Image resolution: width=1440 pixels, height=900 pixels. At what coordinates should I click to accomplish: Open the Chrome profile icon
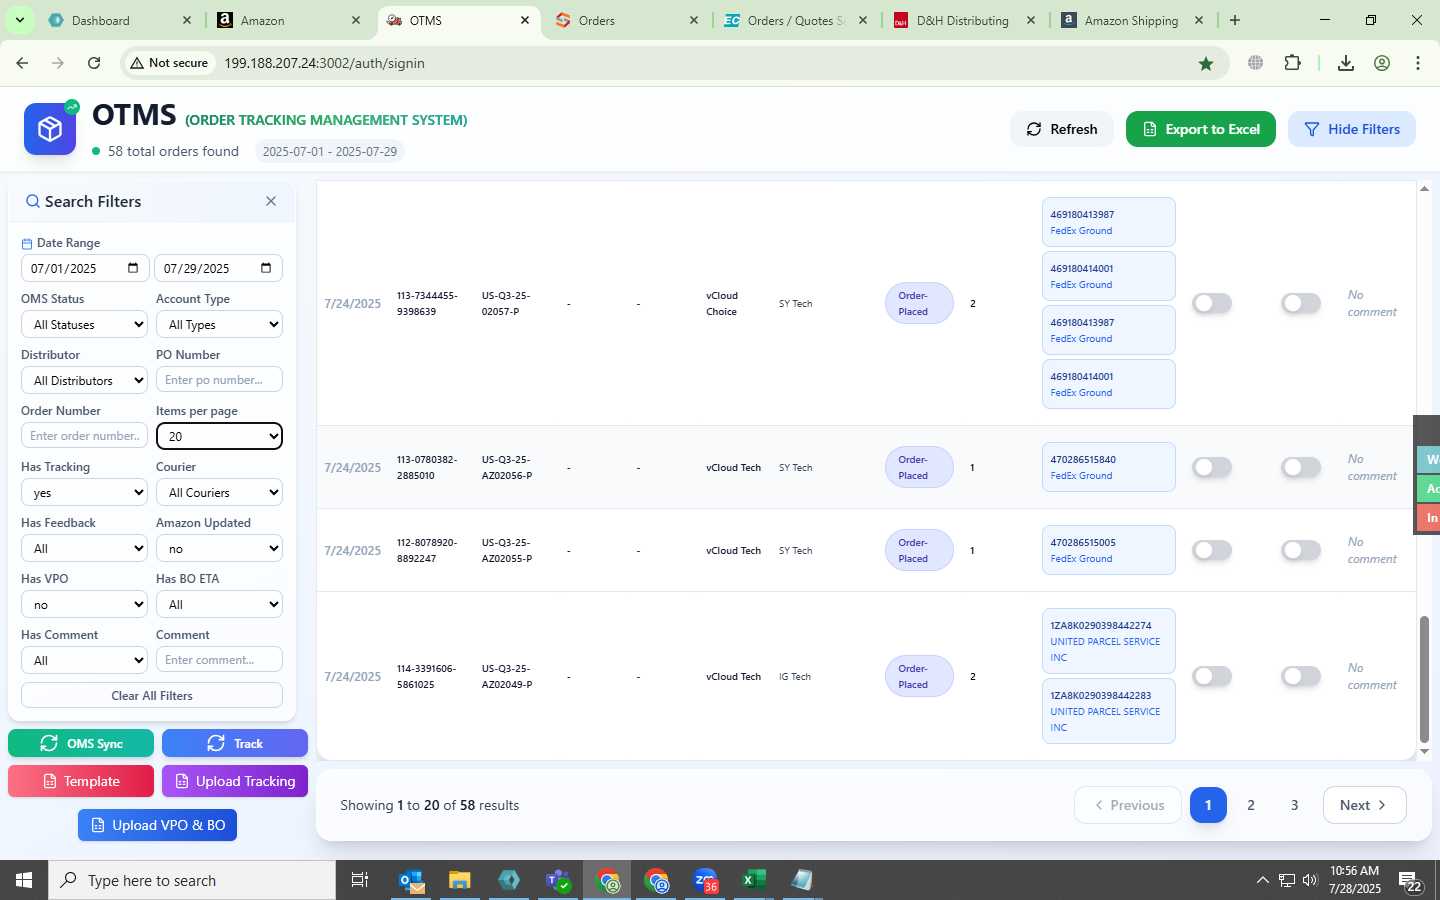pyautogui.click(x=1382, y=63)
